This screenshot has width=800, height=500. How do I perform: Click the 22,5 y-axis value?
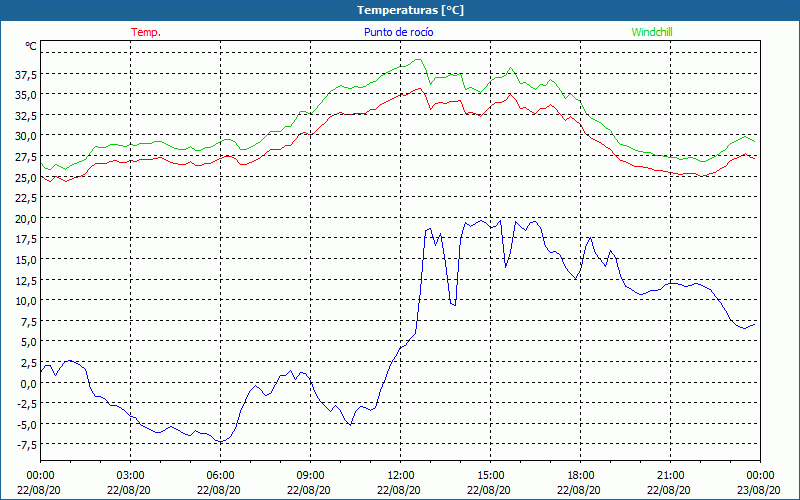pos(26,198)
